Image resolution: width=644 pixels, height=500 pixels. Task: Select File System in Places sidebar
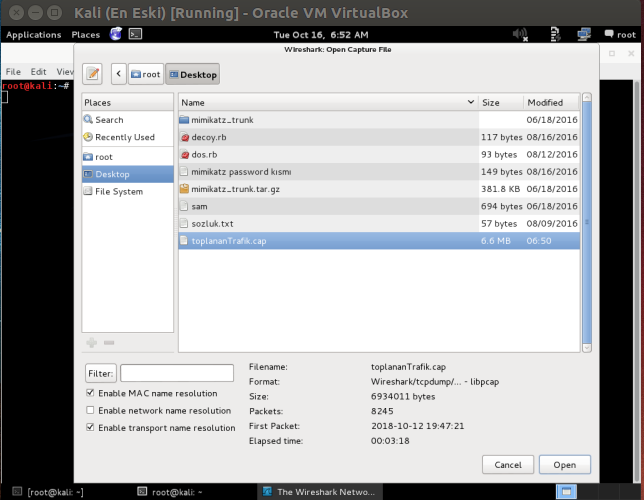coord(127,191)
